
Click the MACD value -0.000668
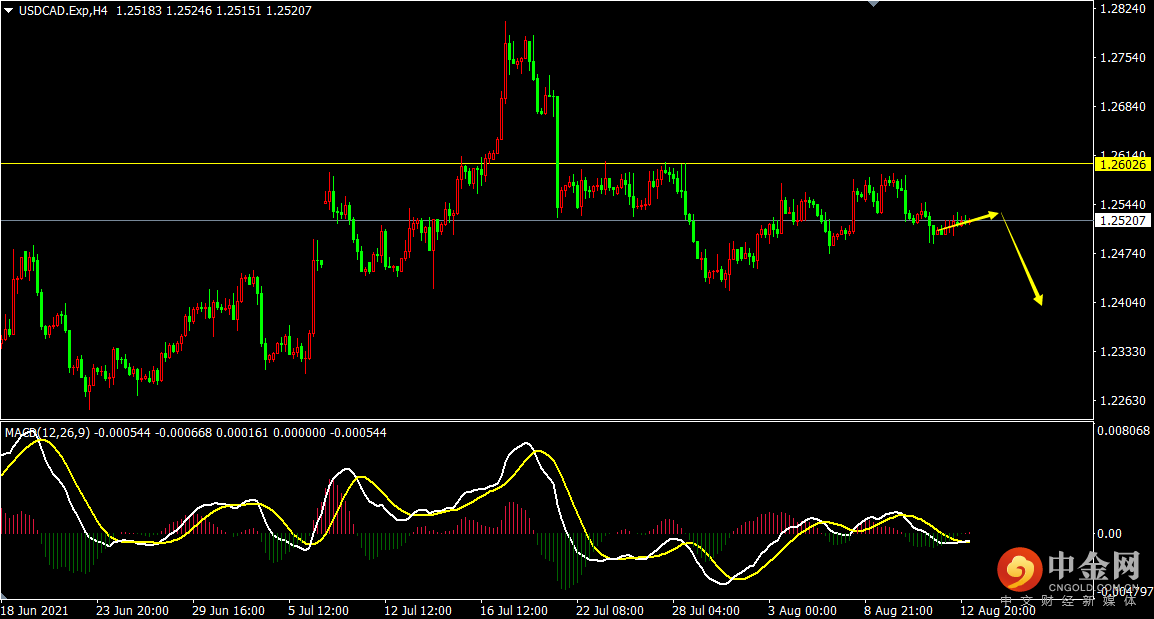tap(181, 433)
